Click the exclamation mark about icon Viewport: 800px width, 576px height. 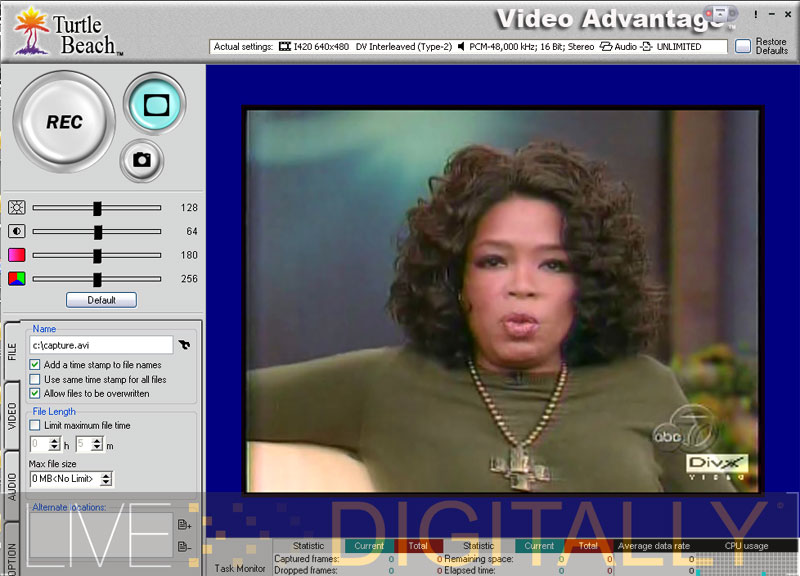[x=755, y=15]
